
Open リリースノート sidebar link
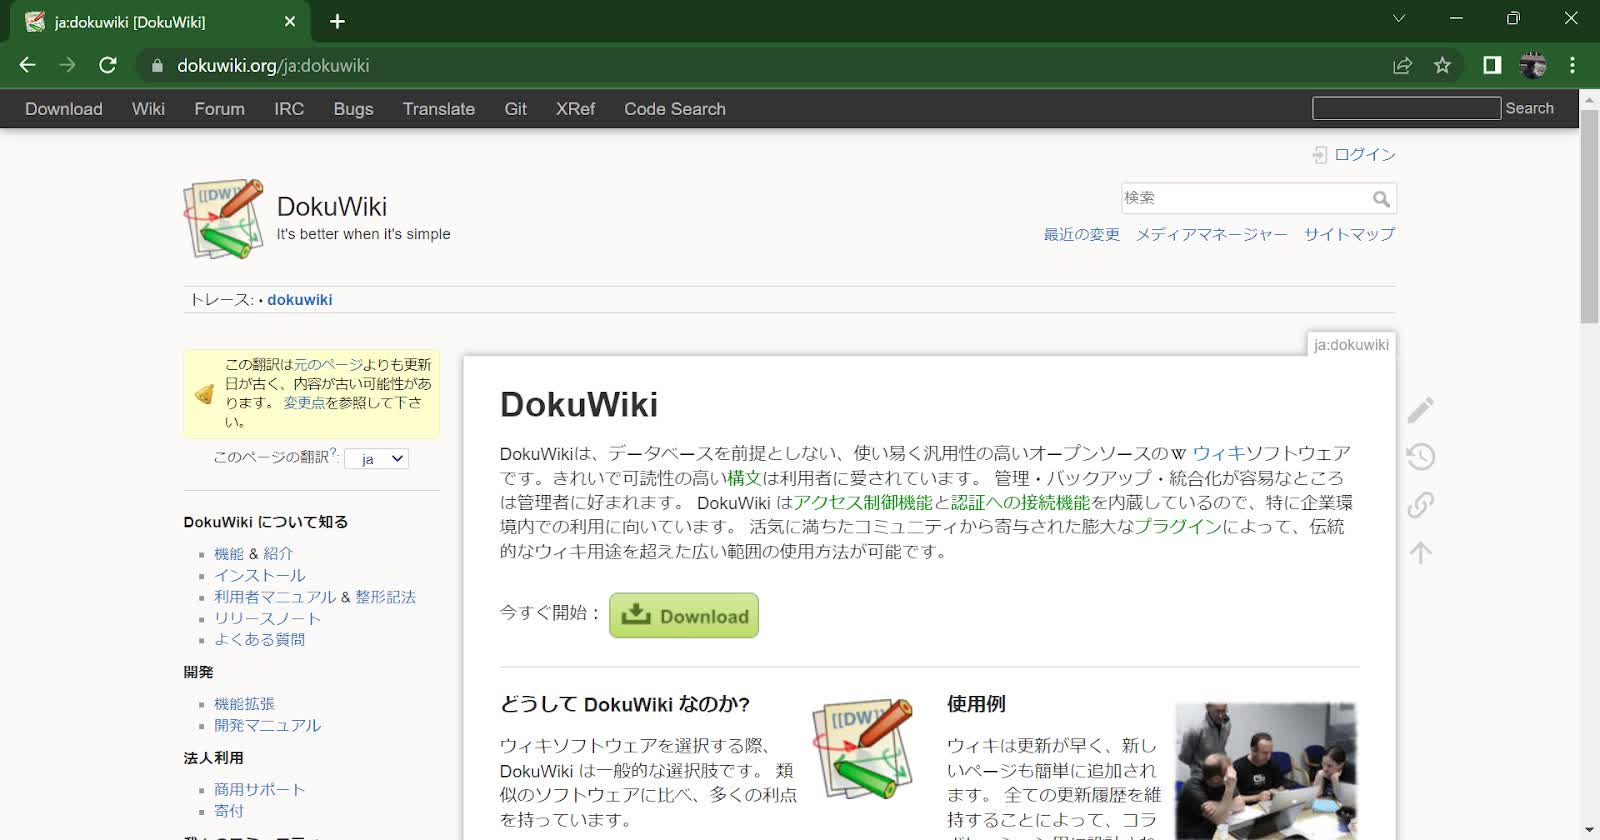(267, 619)
